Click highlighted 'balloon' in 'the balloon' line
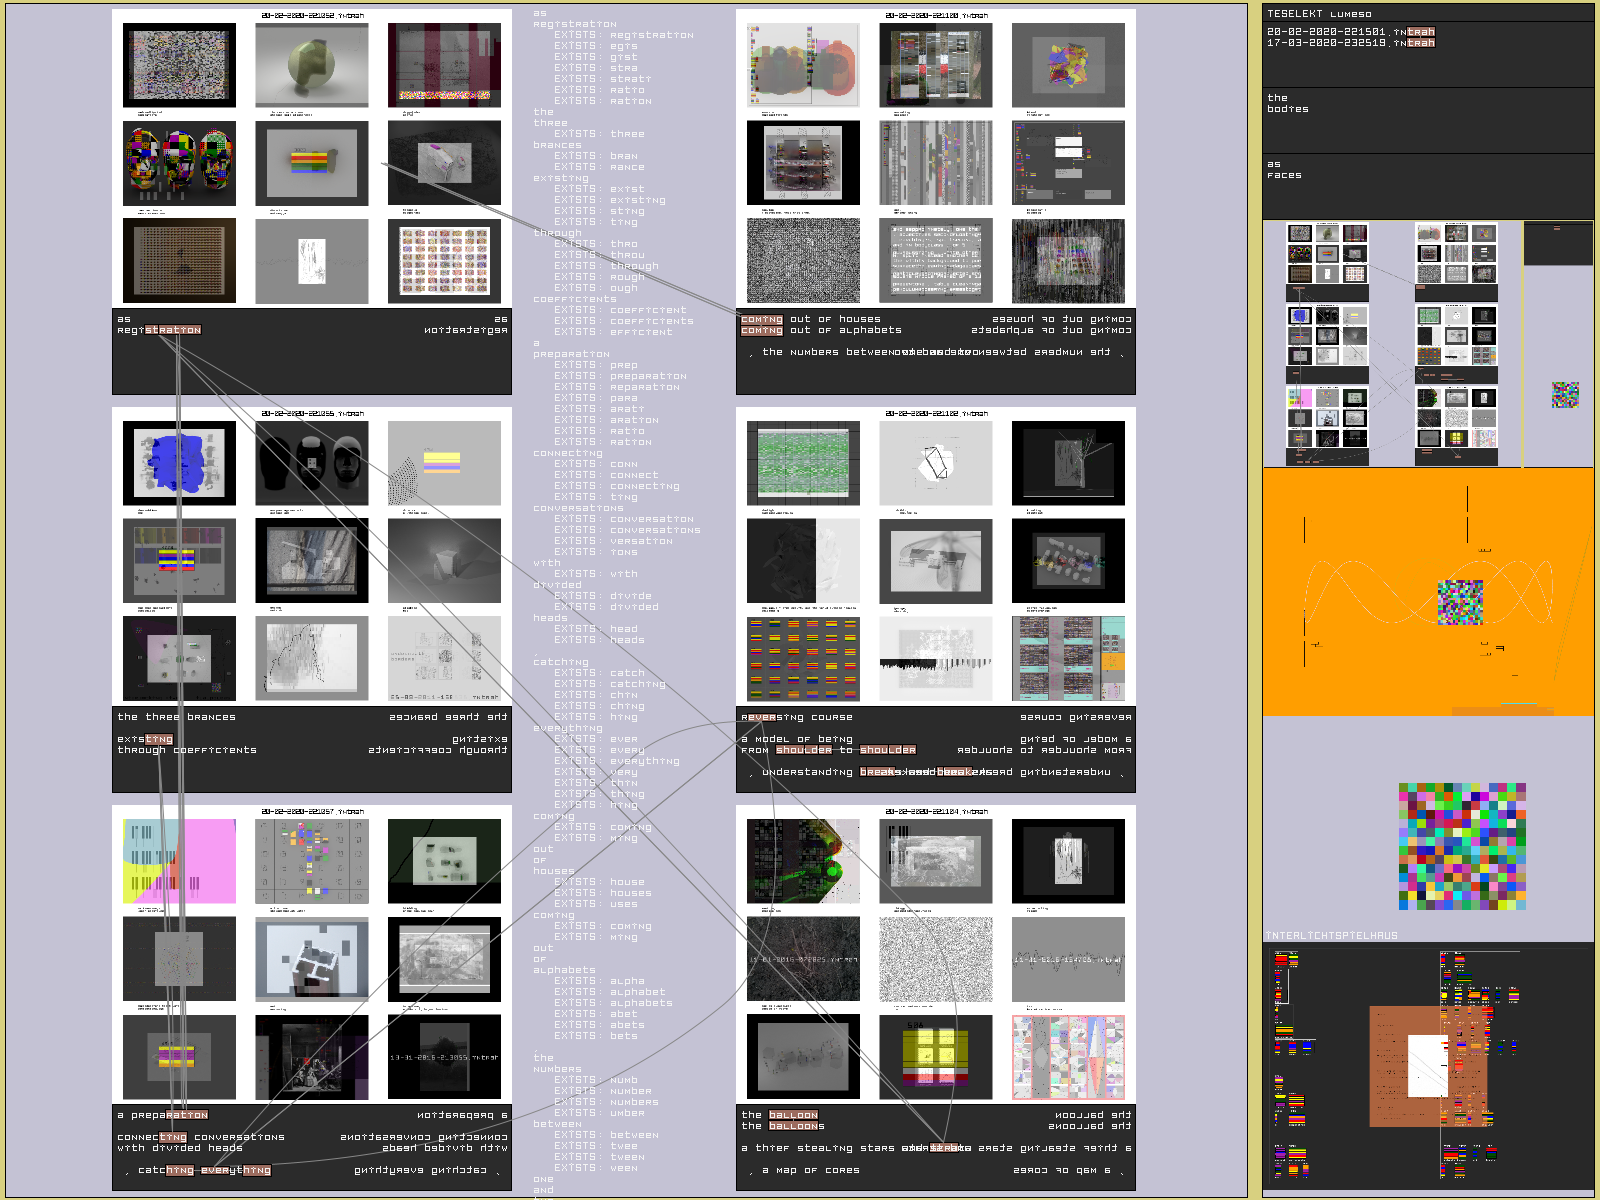The image size is (1600, 1200). point(793,1115)
